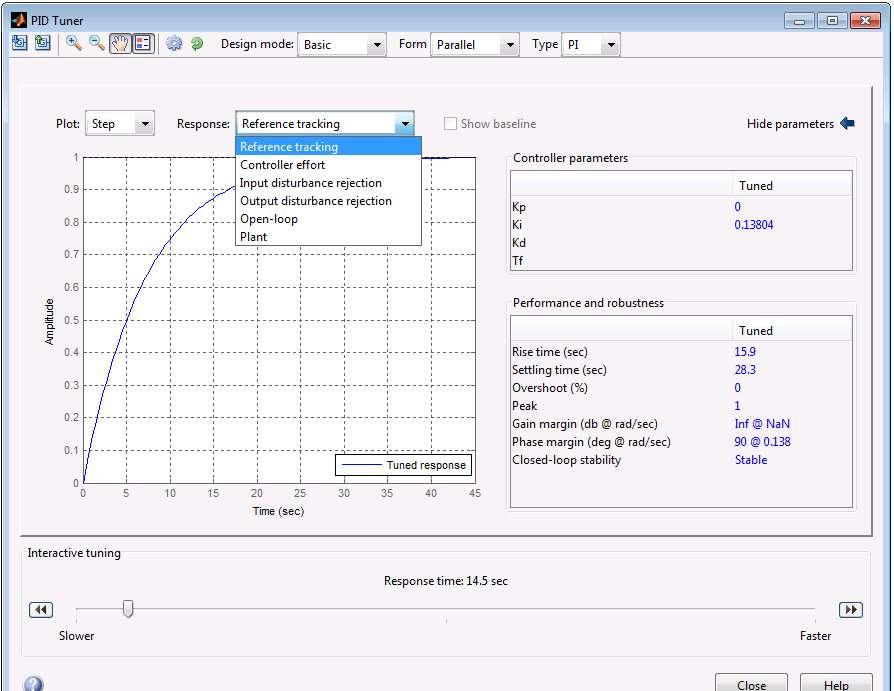Click the blue question mark help icon
The width and height of the screenshot is (894, 691).
pos(34,683)
